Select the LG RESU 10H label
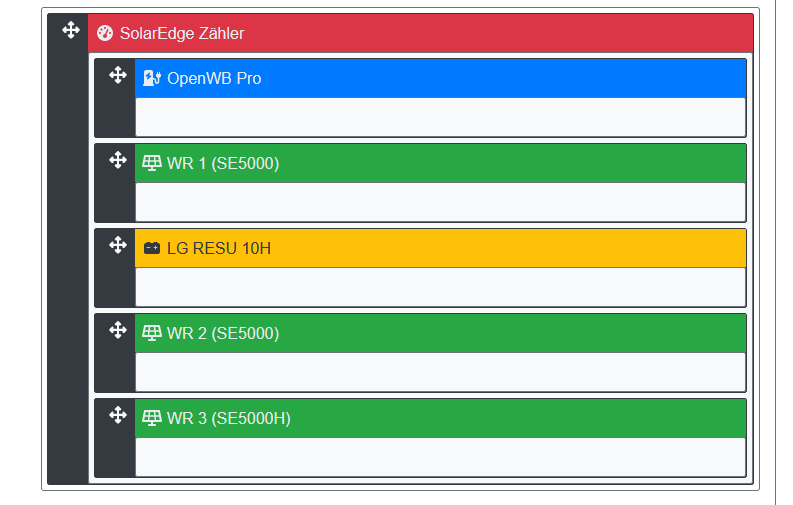The width and height of the screenshot is (793, 505). (x=219, y=248)
